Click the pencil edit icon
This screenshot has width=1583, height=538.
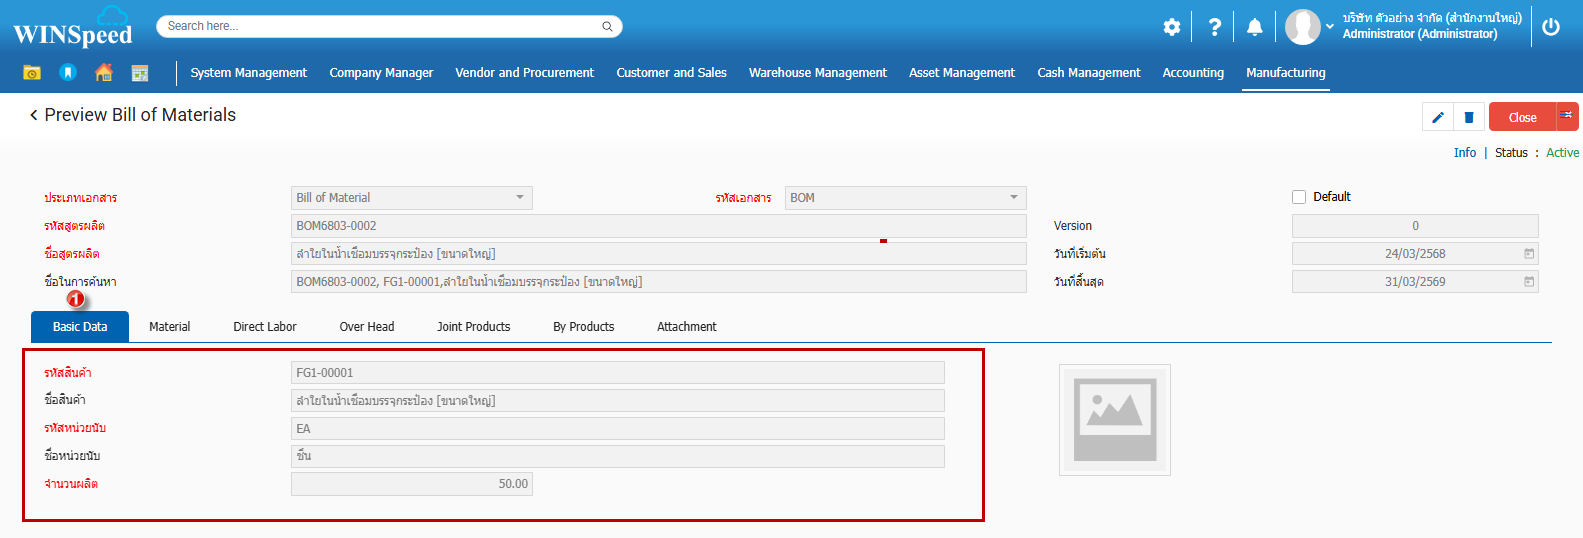1438,117
